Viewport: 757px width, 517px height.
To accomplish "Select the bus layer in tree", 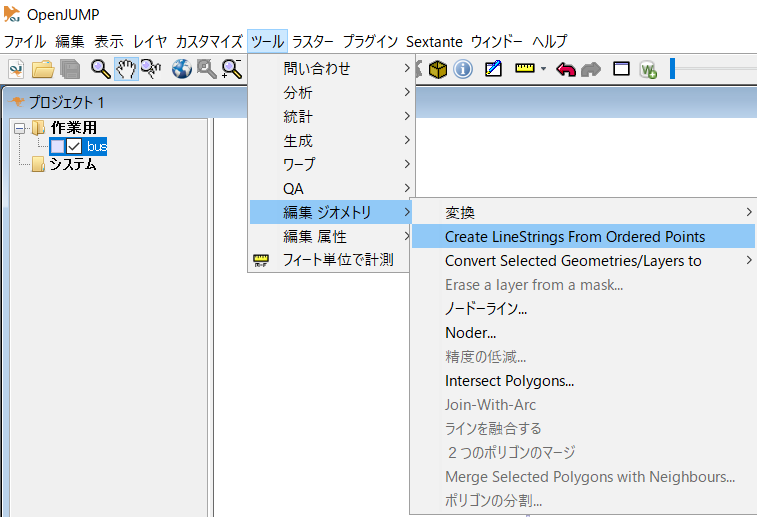I will (x=97, y=146).
